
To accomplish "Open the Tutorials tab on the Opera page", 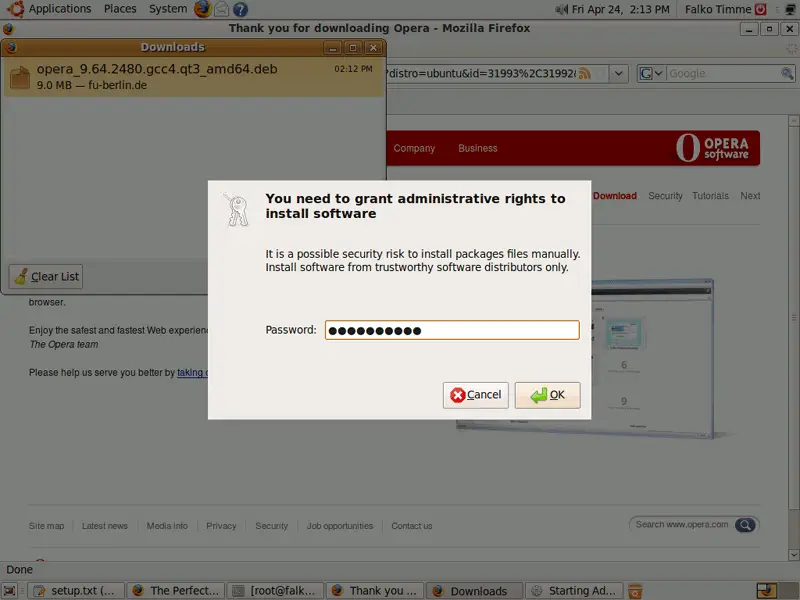I will coord(710,195).
